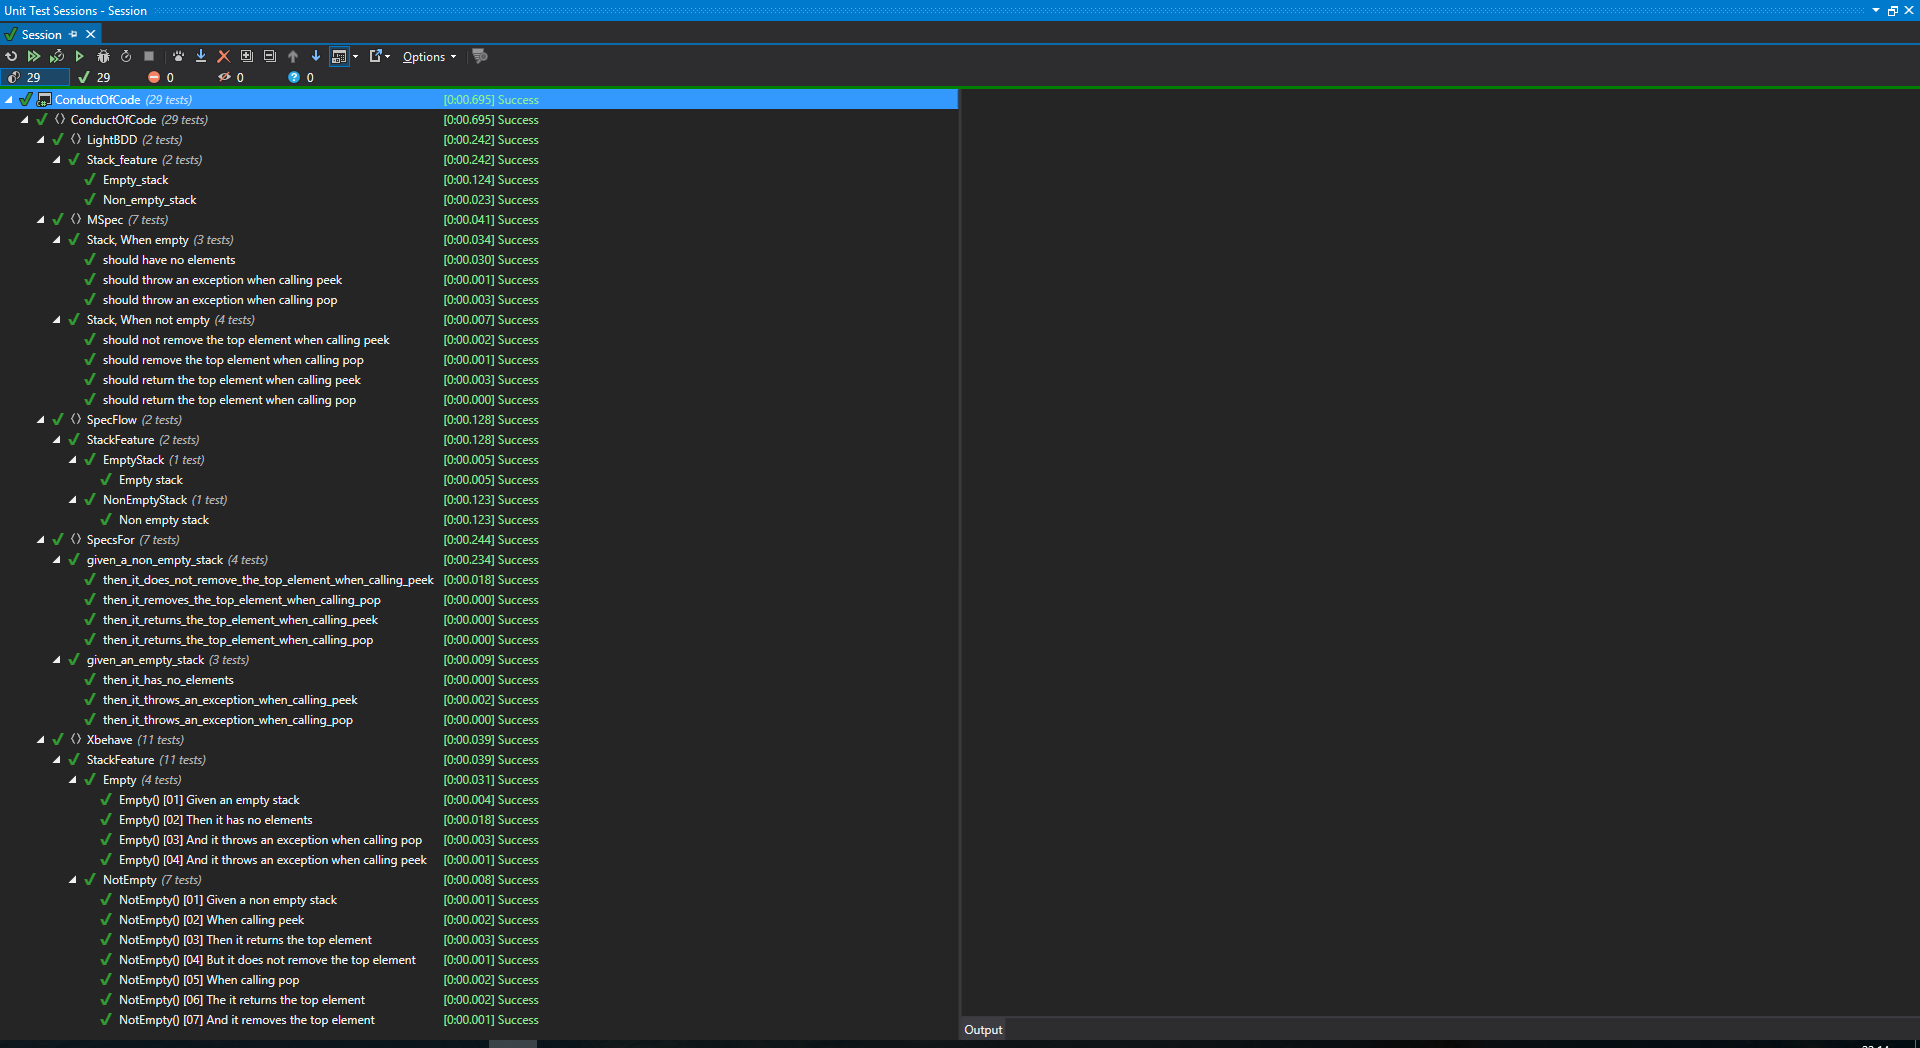Screen dimensions: 1920x1048
Task: Select then_it_has_no_elements test
Action: pos(168,680)
